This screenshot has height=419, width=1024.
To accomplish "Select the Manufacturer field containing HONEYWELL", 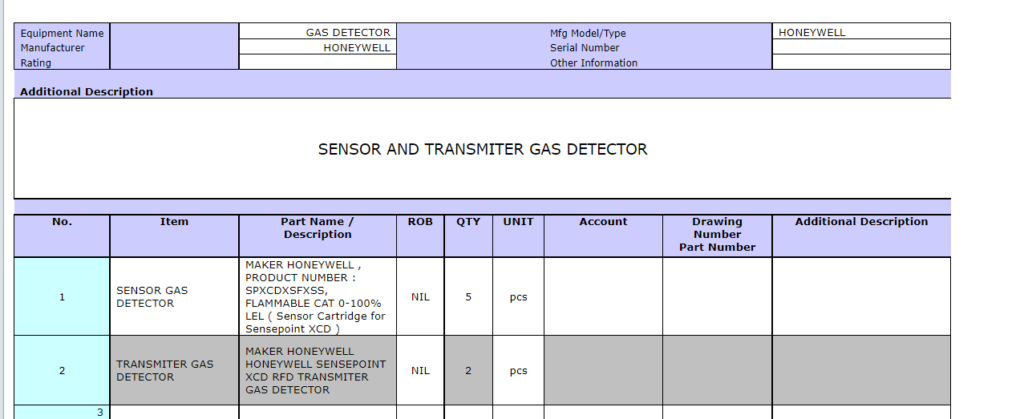I will click(x=318, y=47).
